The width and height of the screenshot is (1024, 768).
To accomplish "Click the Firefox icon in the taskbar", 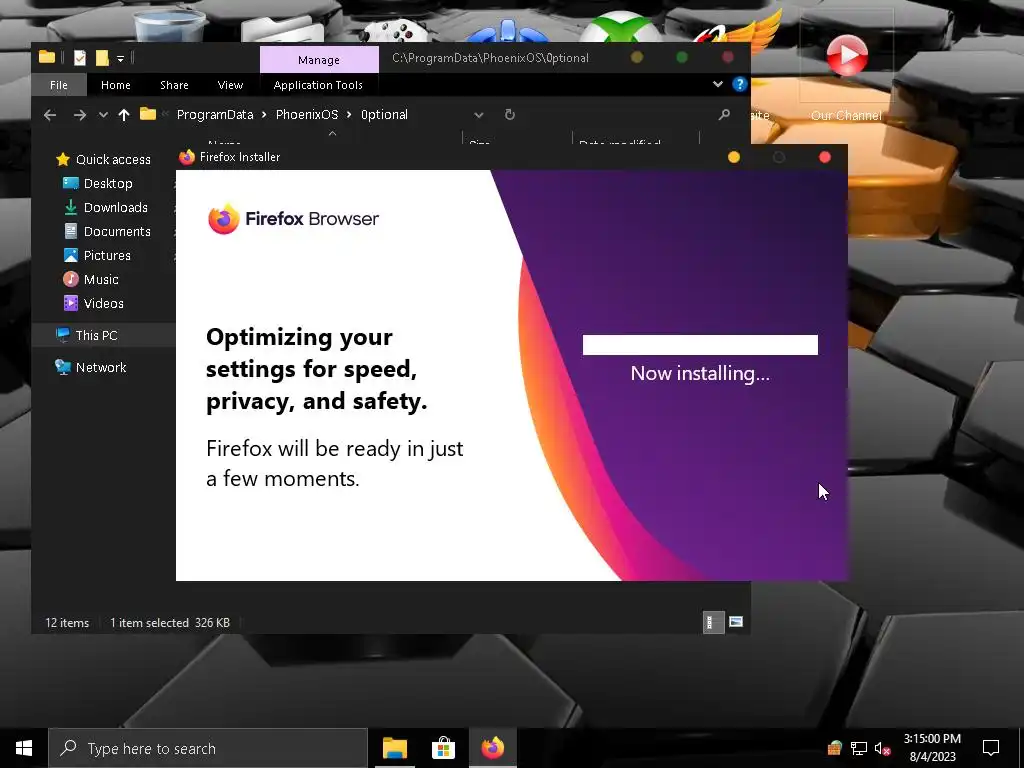I will (492, 748).
